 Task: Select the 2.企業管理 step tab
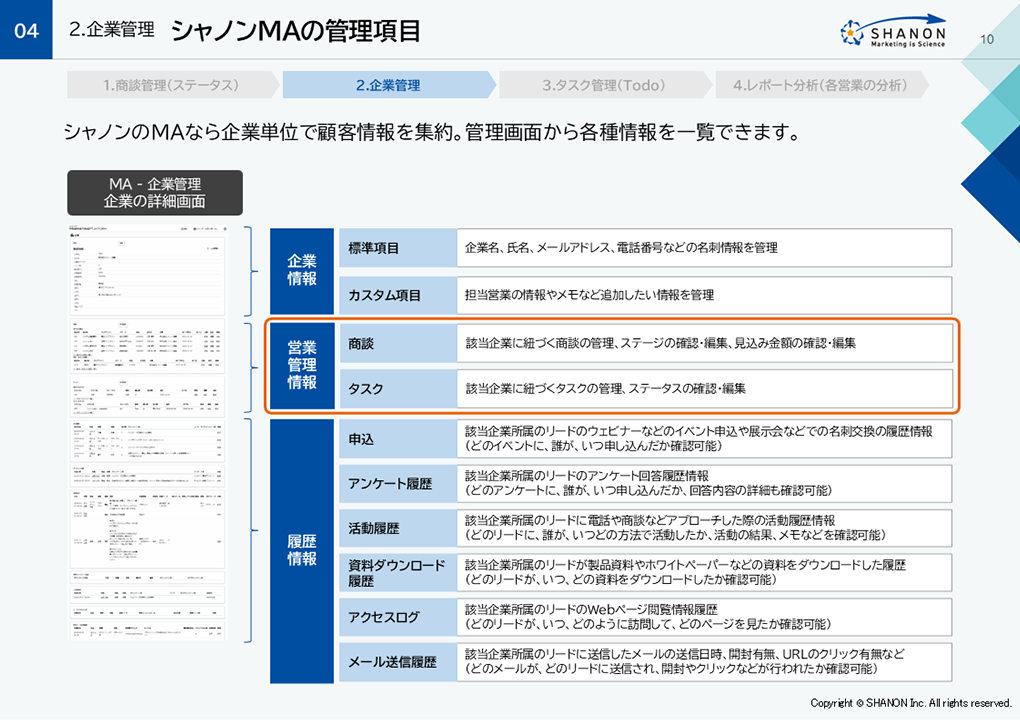click(388, 85)
